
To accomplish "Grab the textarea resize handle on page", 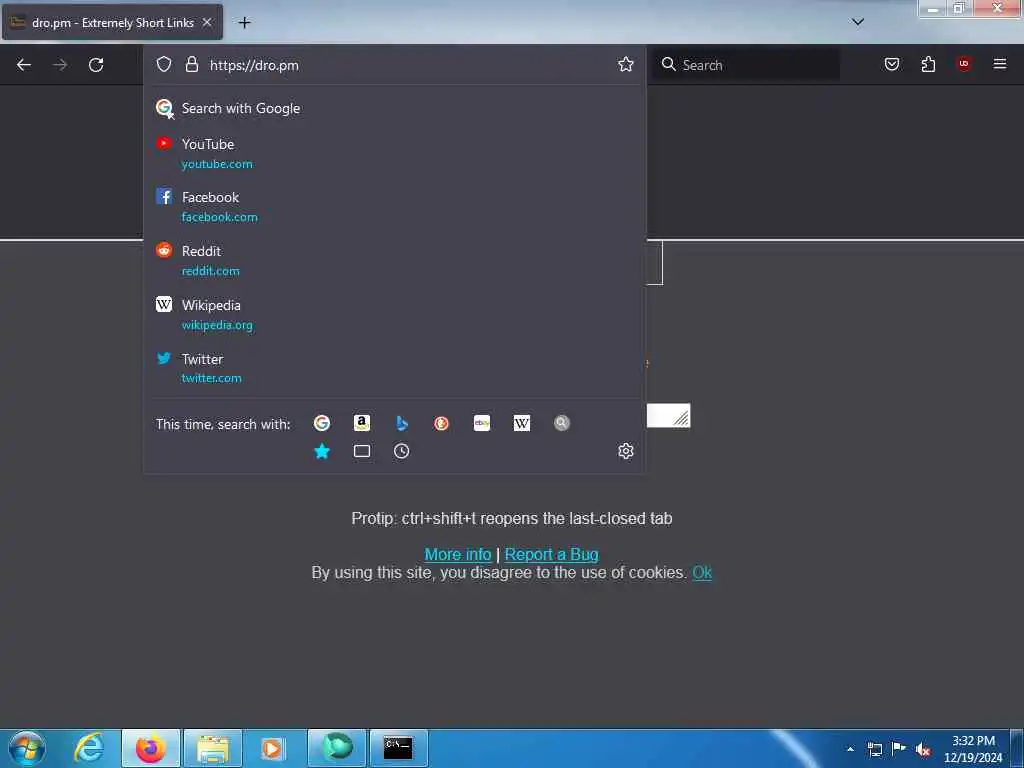I will coord(681,418).
